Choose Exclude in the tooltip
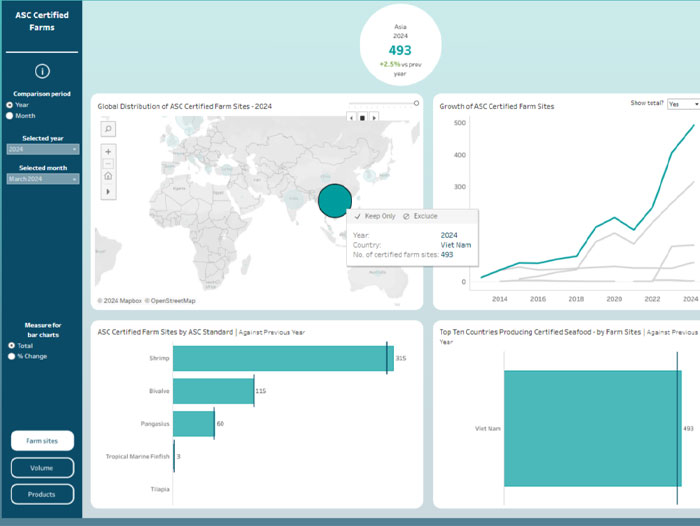This screenshot has height=526, width=700. point(419,216)
